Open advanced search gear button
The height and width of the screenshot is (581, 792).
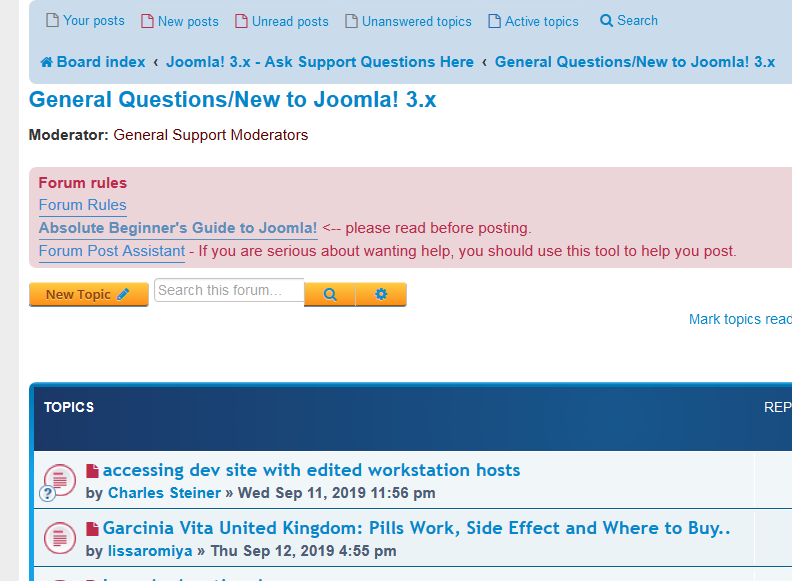click(x=381, y=295)
